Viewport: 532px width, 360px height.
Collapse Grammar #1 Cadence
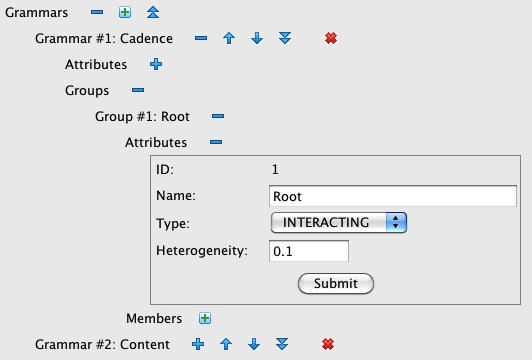[x=201, y=38]
